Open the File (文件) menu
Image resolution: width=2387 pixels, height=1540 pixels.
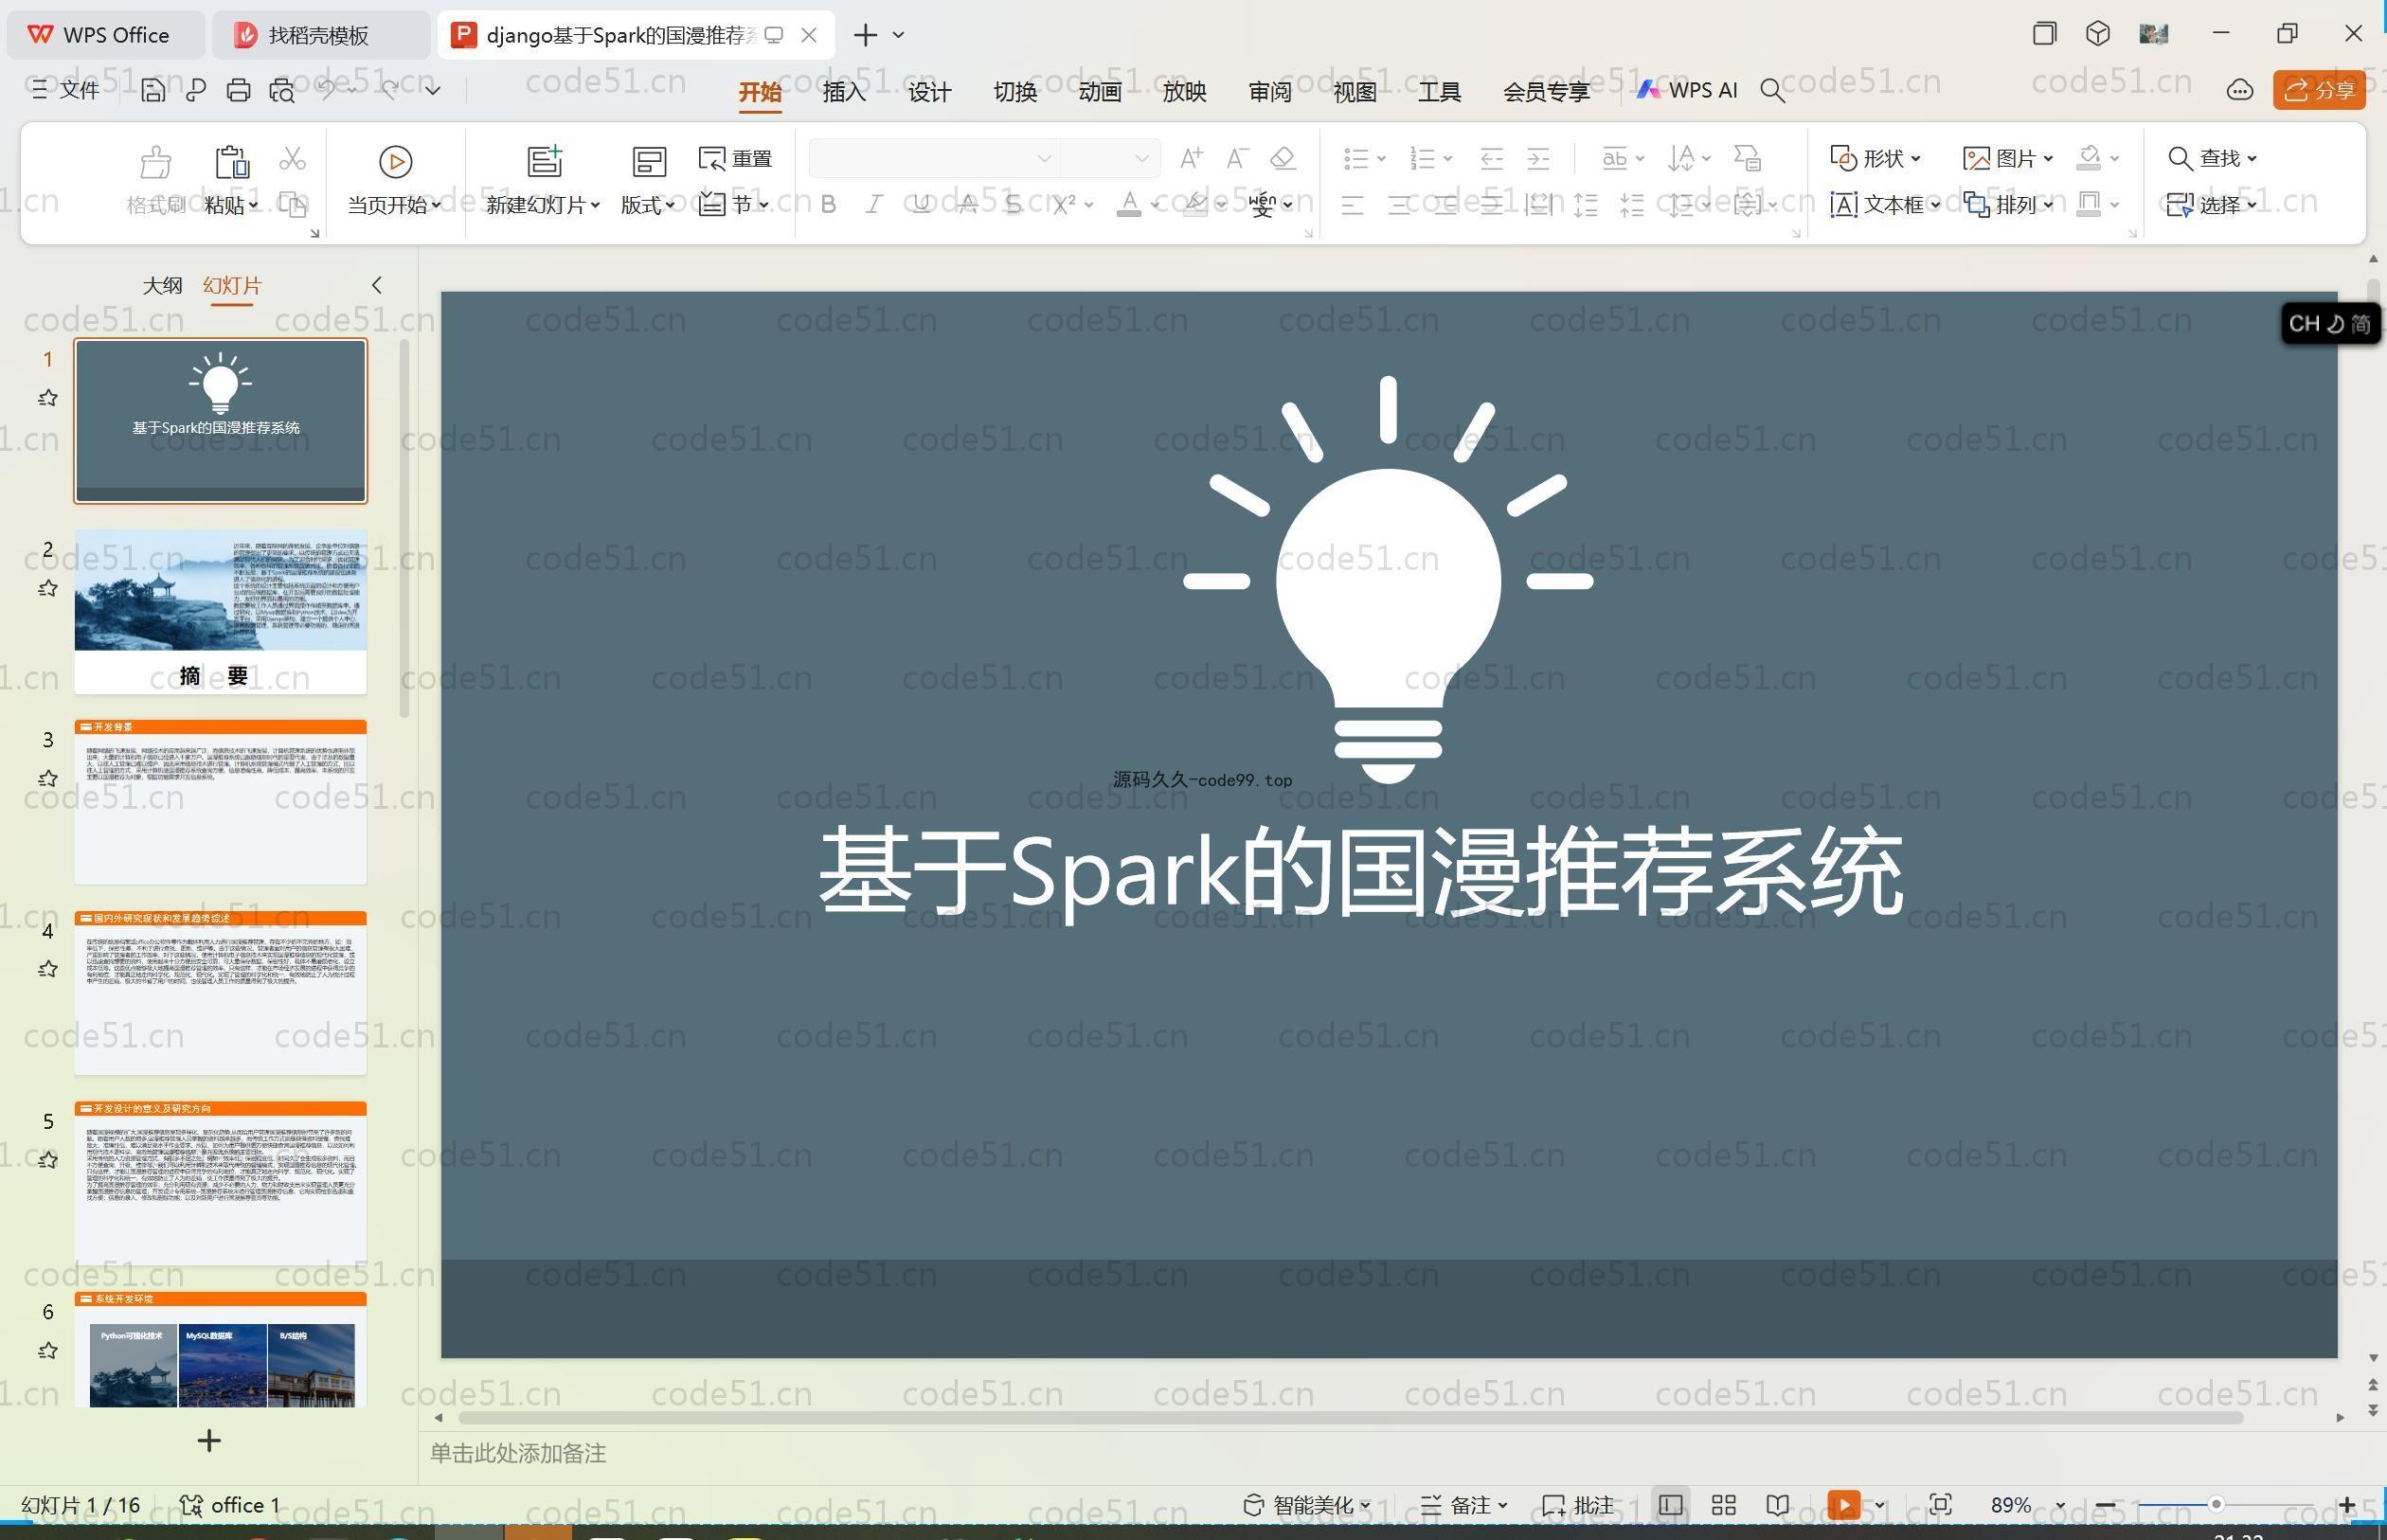pyautogui.click(x=66, y=90)
